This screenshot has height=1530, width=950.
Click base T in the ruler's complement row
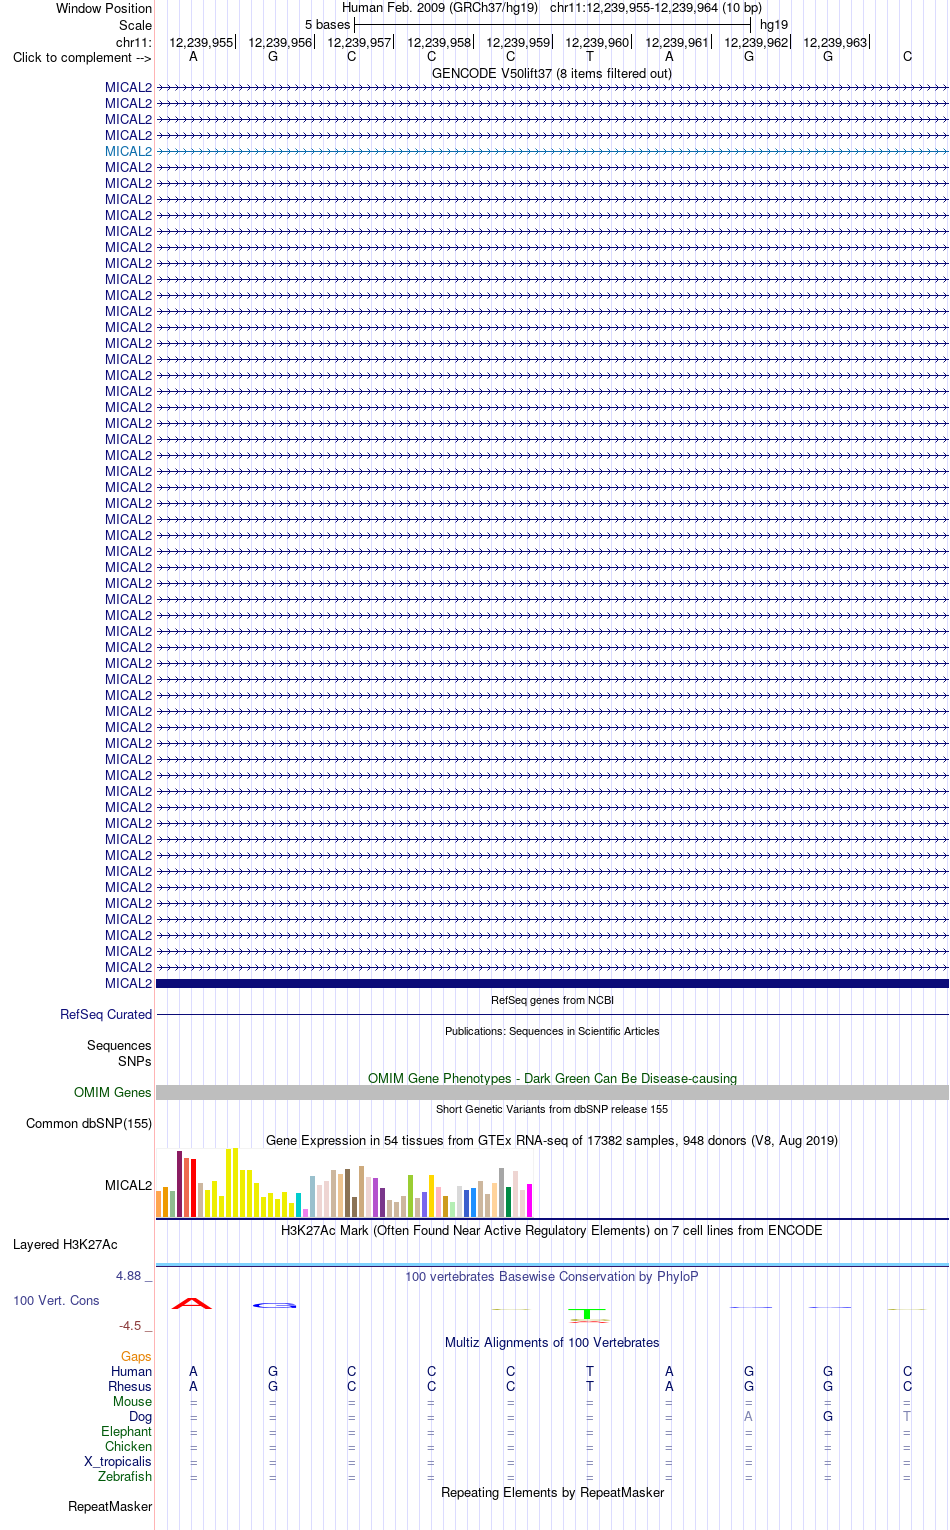pos(590,56)
